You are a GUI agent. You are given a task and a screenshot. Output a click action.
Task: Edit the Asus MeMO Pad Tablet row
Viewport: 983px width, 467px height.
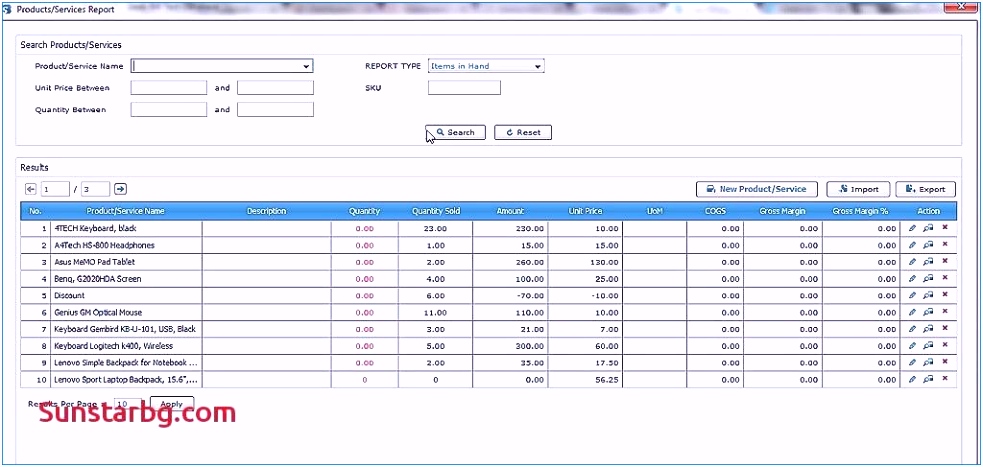(x=912, y=262)
